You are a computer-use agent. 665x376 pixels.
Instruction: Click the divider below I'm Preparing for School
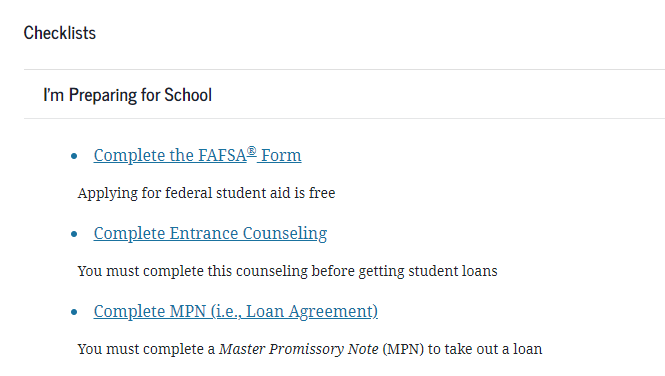(x=344, y=119)
